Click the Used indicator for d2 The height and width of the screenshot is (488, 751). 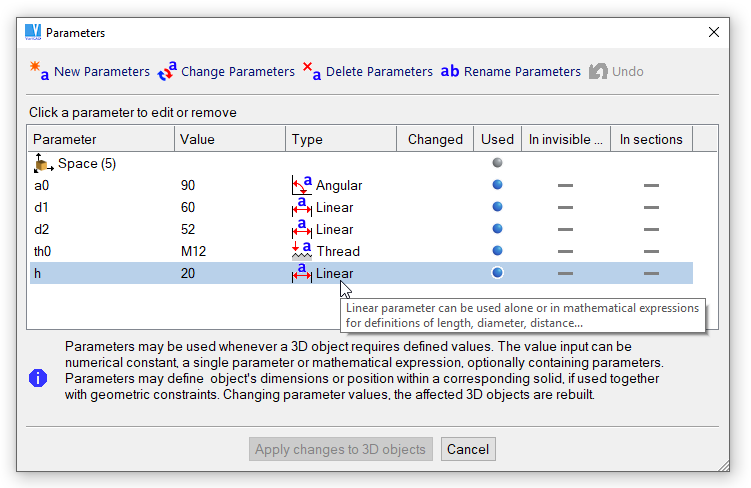click(x=497, y=229)
